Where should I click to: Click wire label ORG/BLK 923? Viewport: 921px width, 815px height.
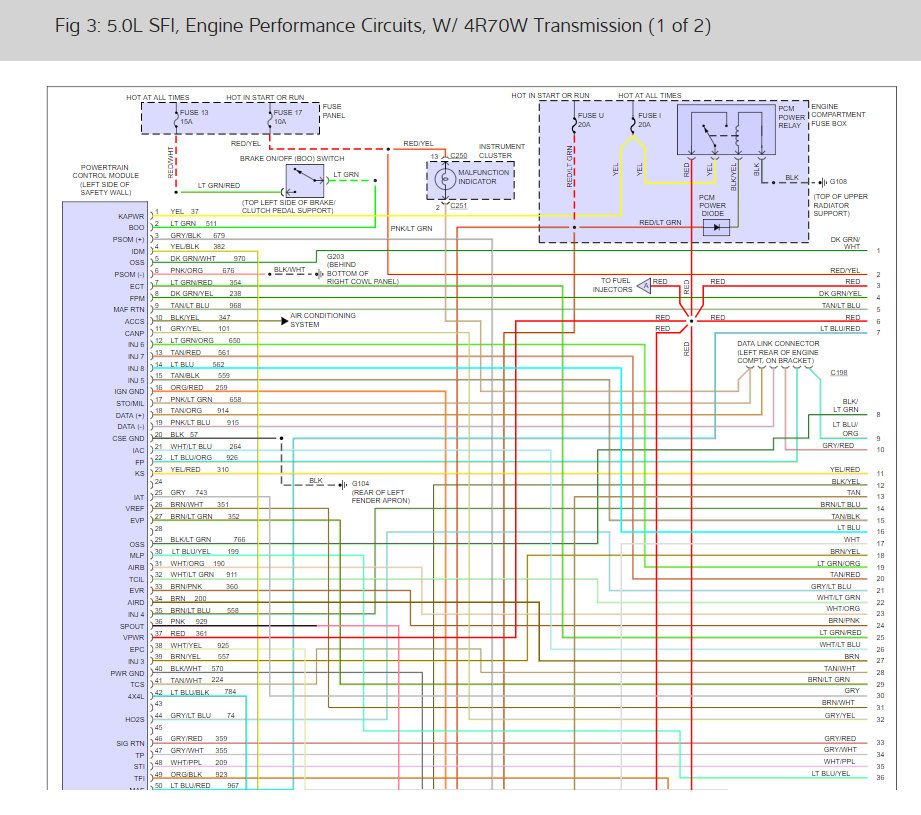coord(199,774)
